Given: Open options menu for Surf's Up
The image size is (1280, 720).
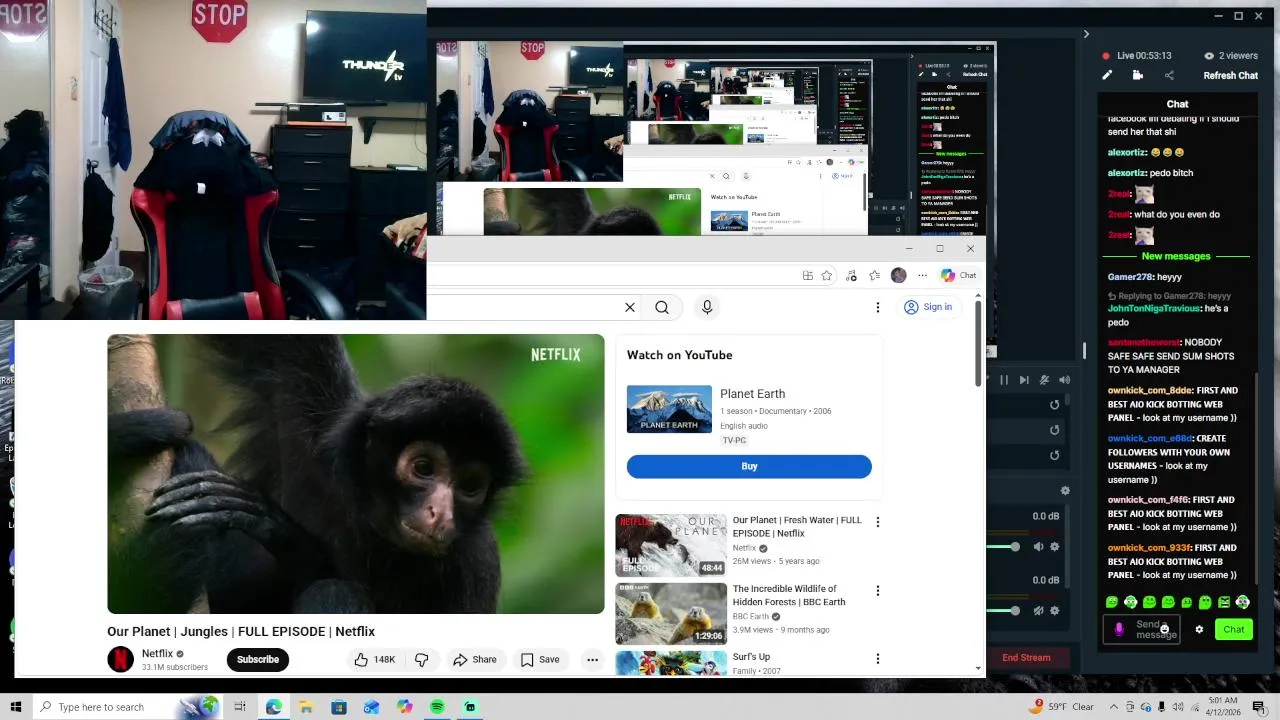Looking at the screenshot, I should tap(878, 658).
